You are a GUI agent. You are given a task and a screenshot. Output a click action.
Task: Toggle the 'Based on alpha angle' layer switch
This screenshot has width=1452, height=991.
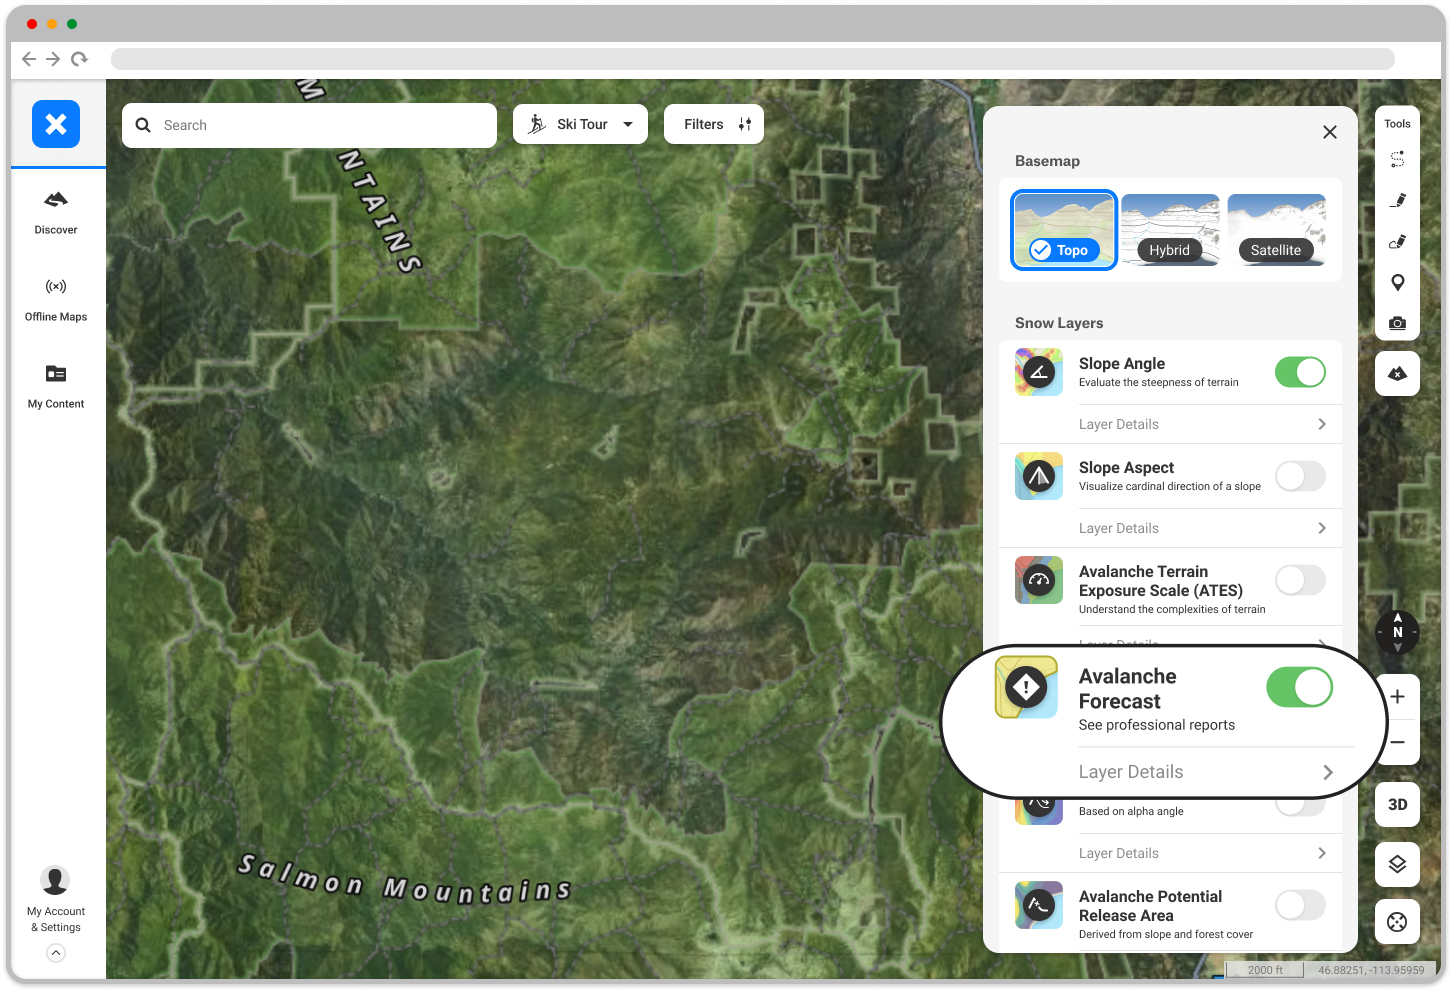(x=1300, y=806)
